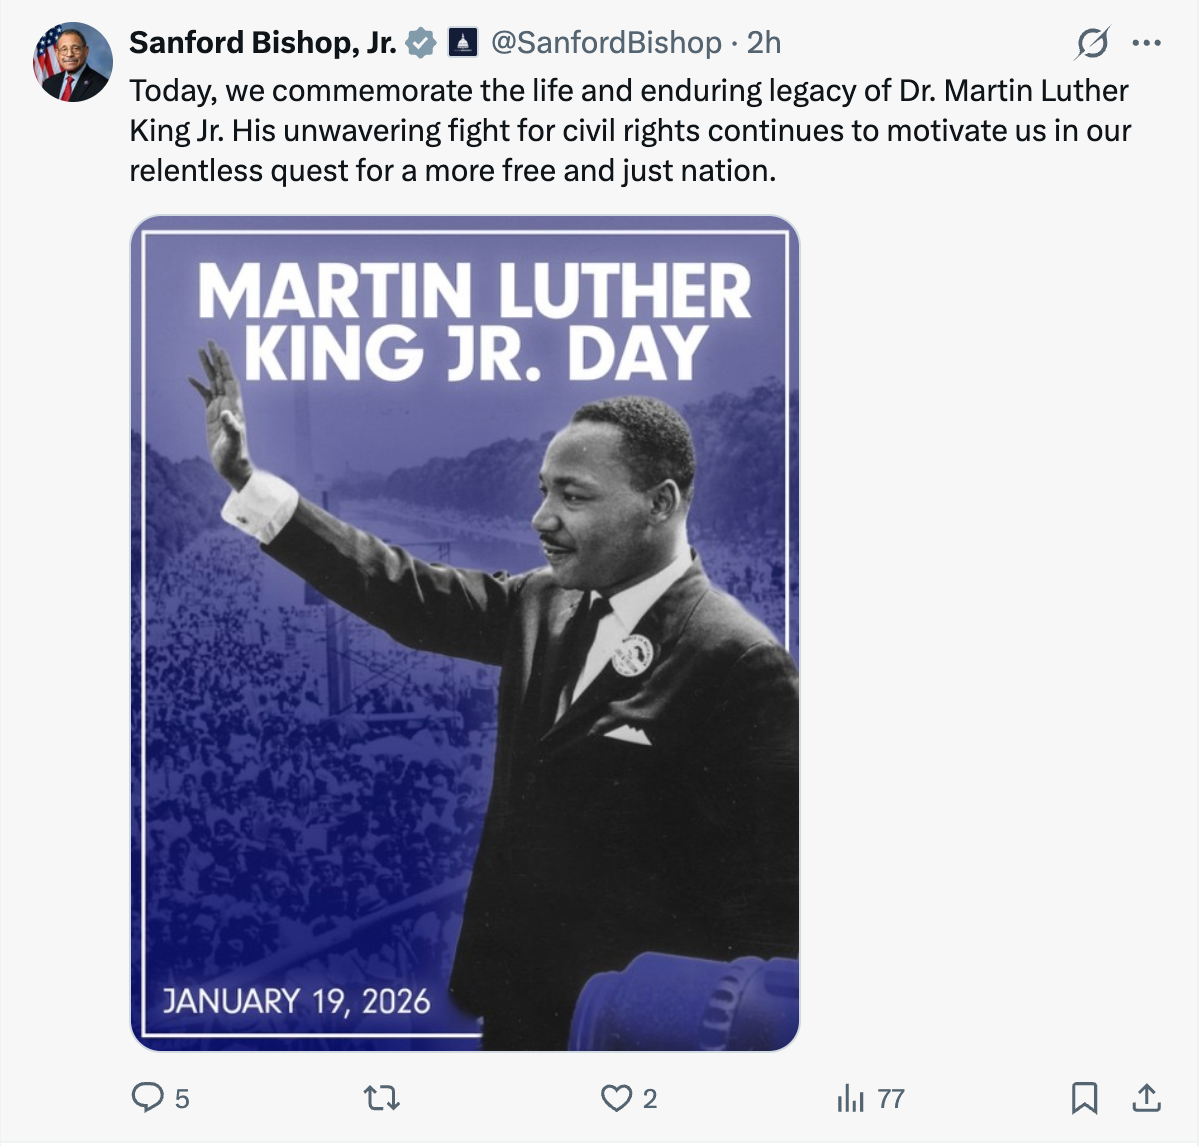The height and width of the screenshot is (1146, 1200).
Task: Repost this Martin Luther King tweet
Action: 381,1099
